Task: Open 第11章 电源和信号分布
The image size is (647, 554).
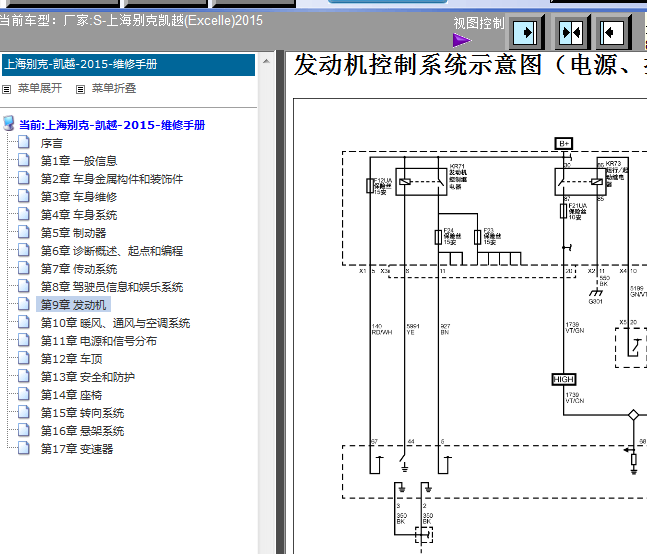Action: click(98, 341)
